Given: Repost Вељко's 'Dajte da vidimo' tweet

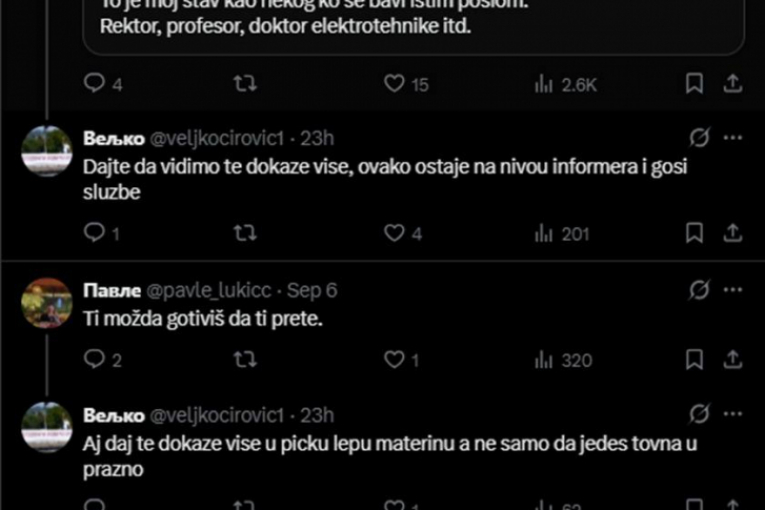Looking at the screenshot, I should 244,233.
